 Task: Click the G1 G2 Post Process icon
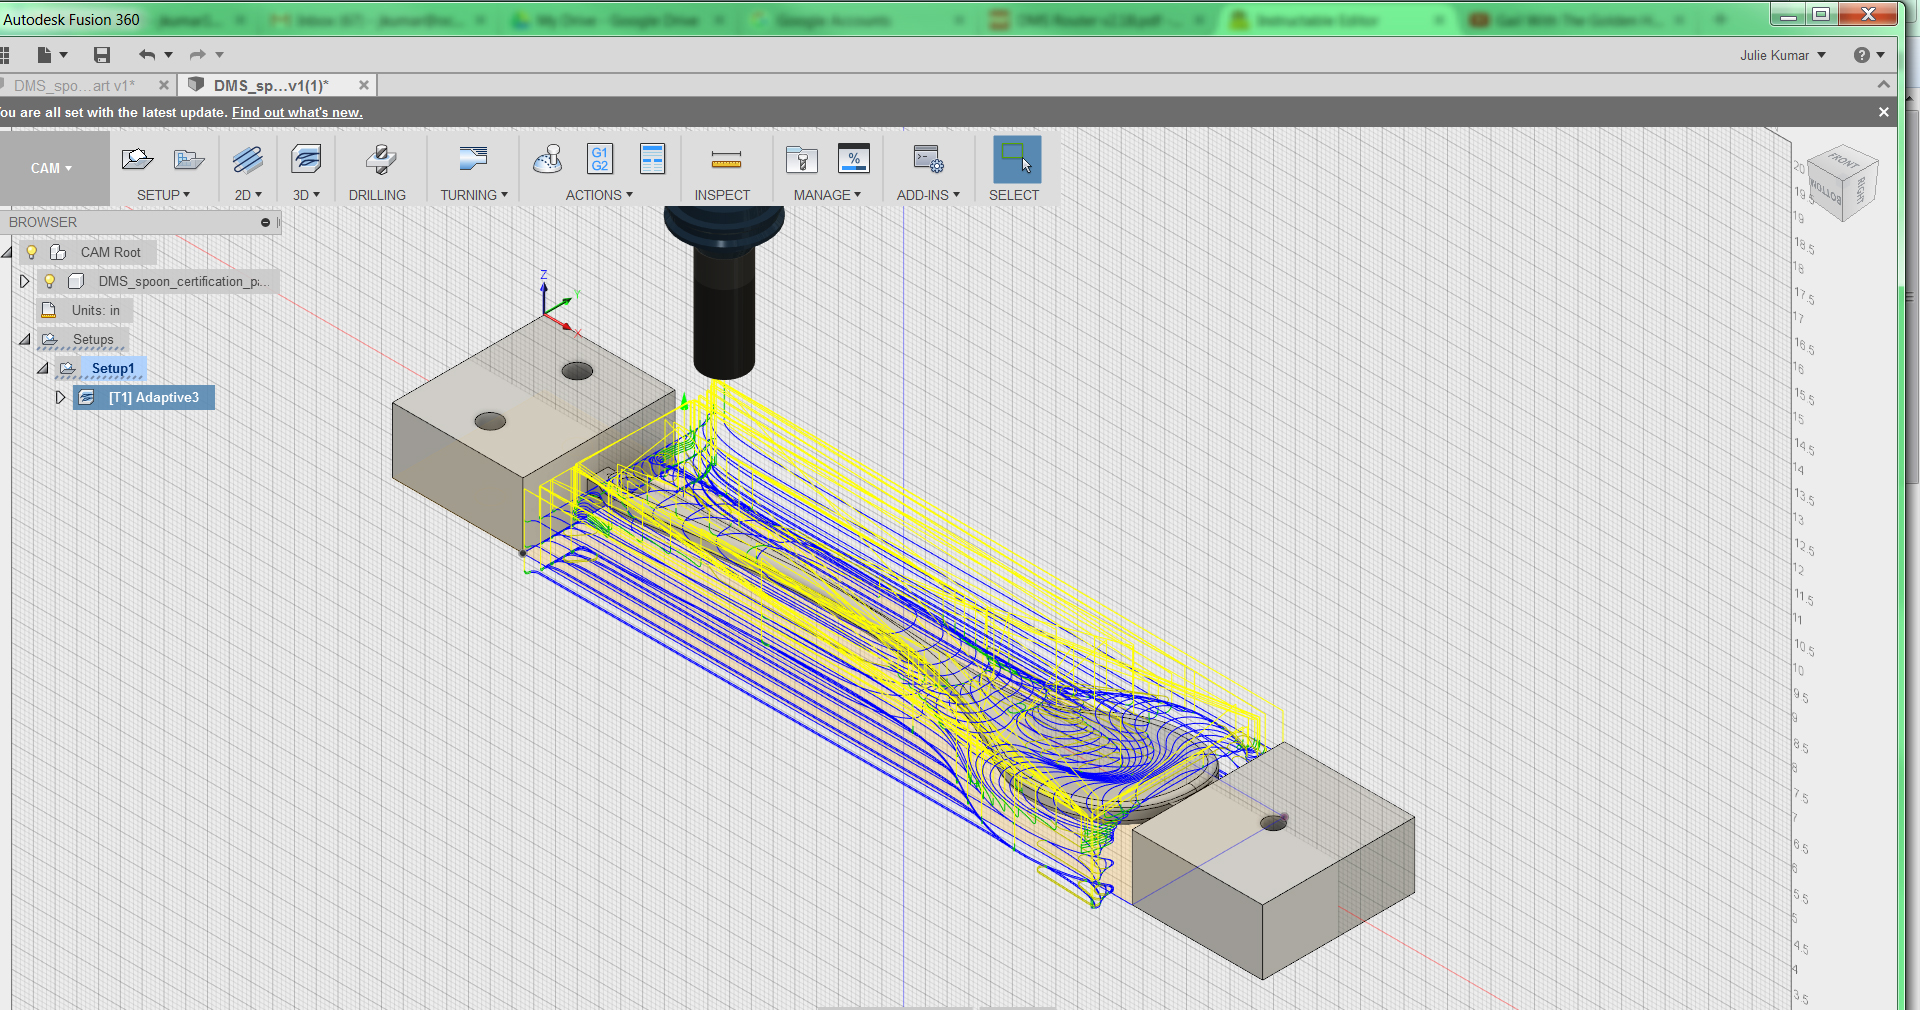pos(600,160)
